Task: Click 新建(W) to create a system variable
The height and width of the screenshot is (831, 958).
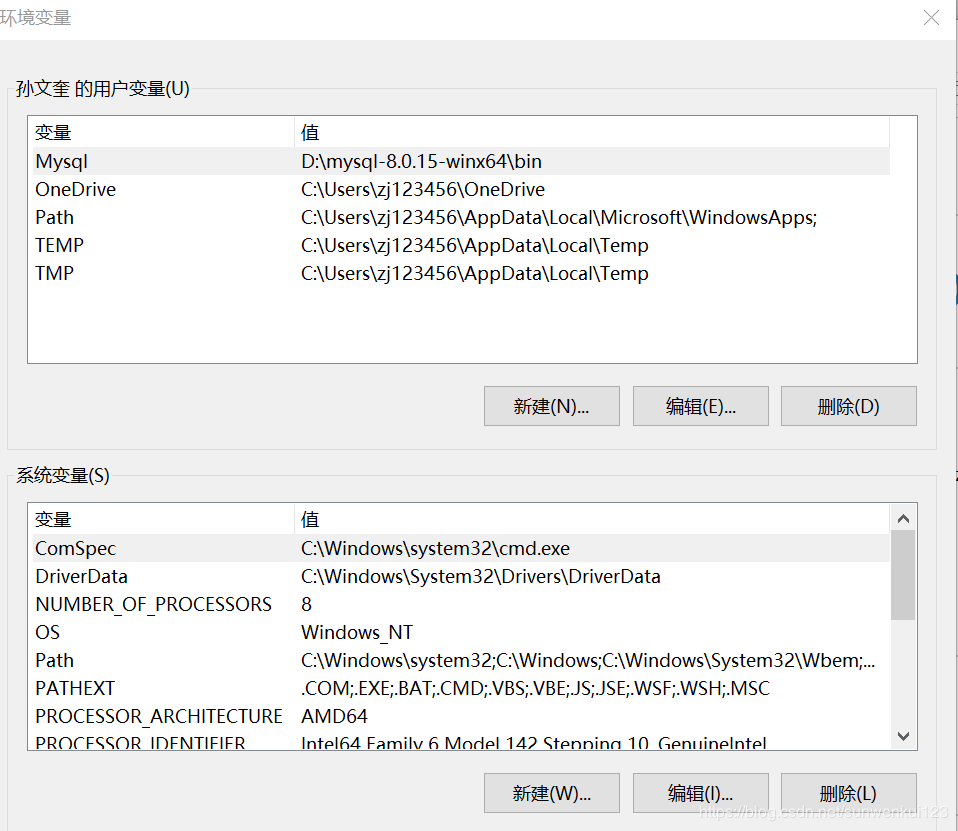Action: click(x=551, y=792)
